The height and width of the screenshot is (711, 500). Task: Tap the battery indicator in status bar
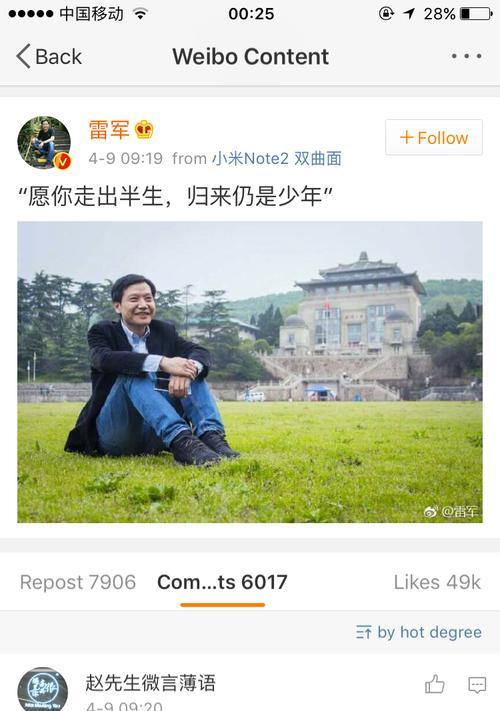coord(476,14)
